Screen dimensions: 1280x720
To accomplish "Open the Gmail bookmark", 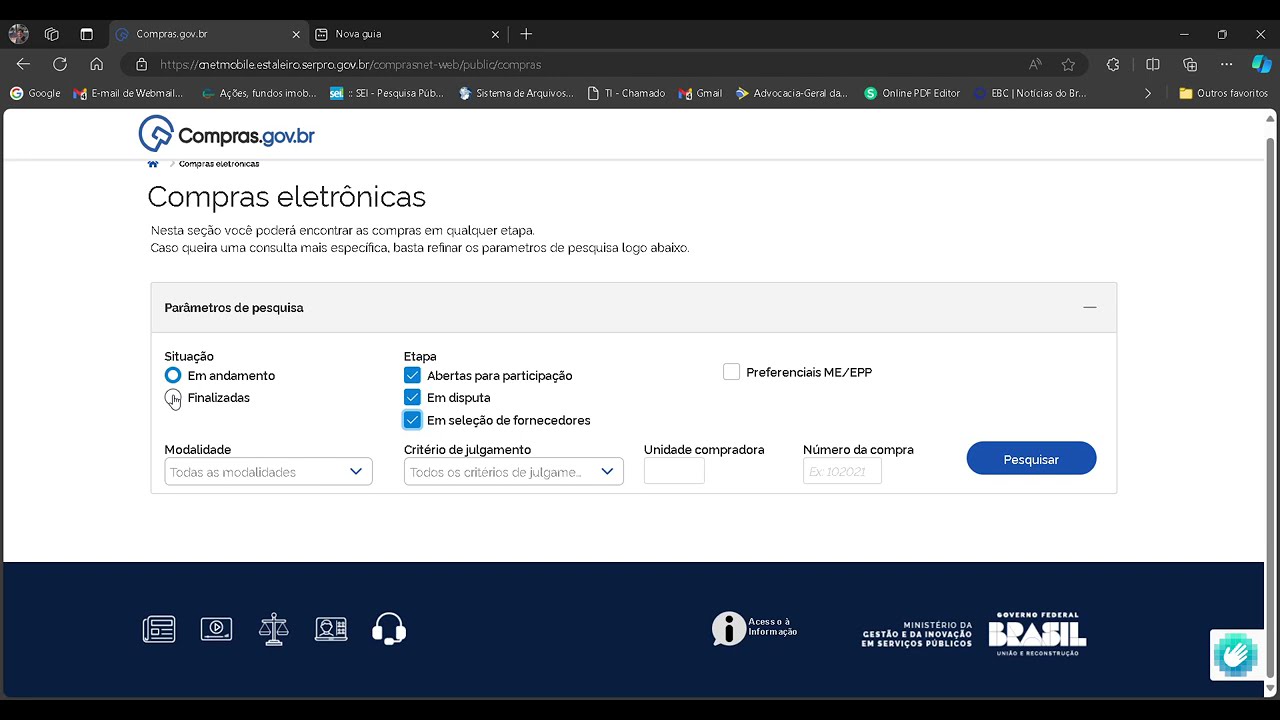I will 700,93.
